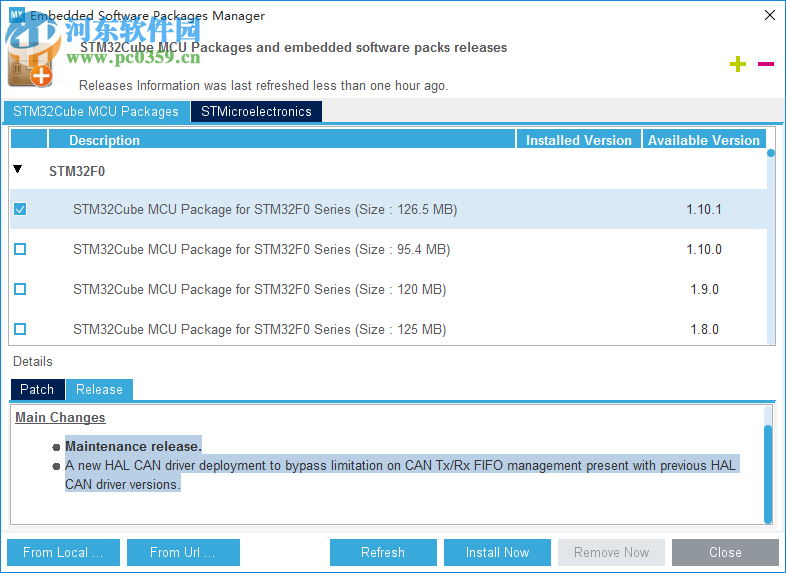Image resolution: width=786 pixels, height=573 pixels.
Task: Click the Main Changes heading
Action: [x=60, y=417]
